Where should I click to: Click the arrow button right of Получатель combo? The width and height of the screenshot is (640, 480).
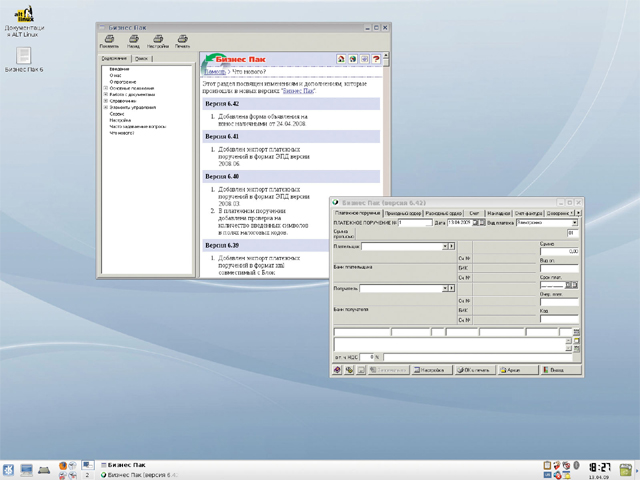click(451, 288)
